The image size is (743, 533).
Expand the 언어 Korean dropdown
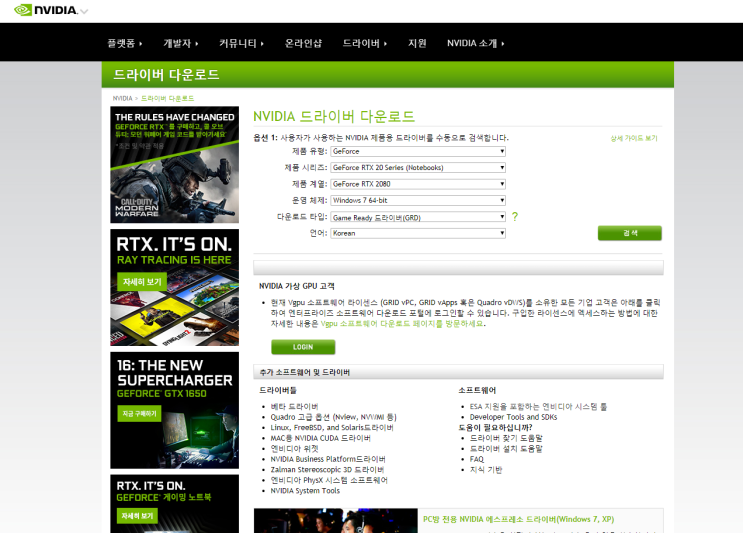pyautogui.click(x=418, y=233)
